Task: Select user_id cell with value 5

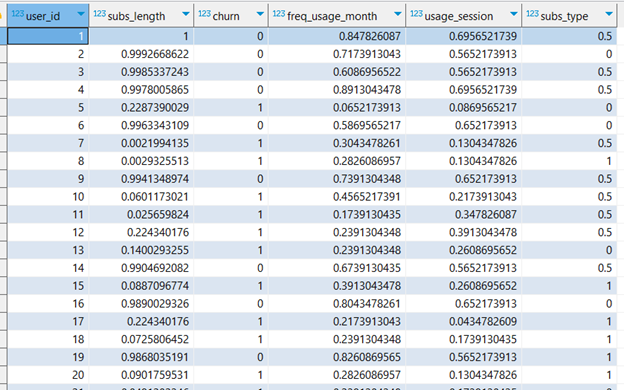Action: click(48, 107)
